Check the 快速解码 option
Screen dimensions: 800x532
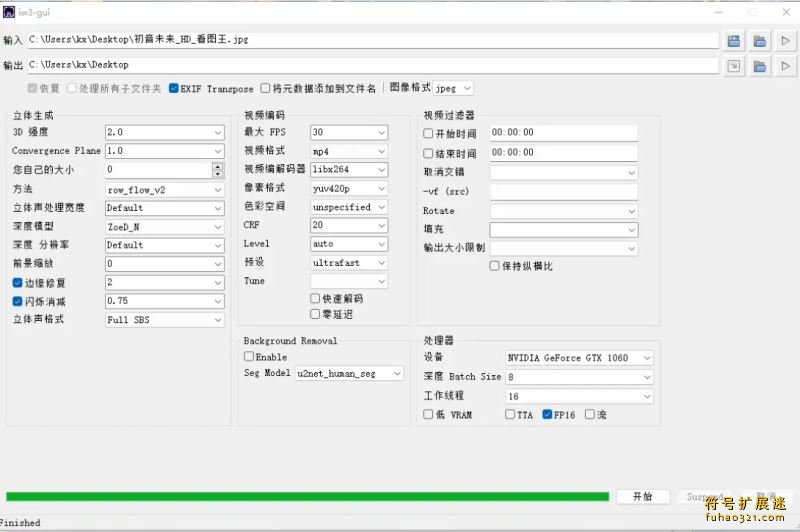point(315,298)
